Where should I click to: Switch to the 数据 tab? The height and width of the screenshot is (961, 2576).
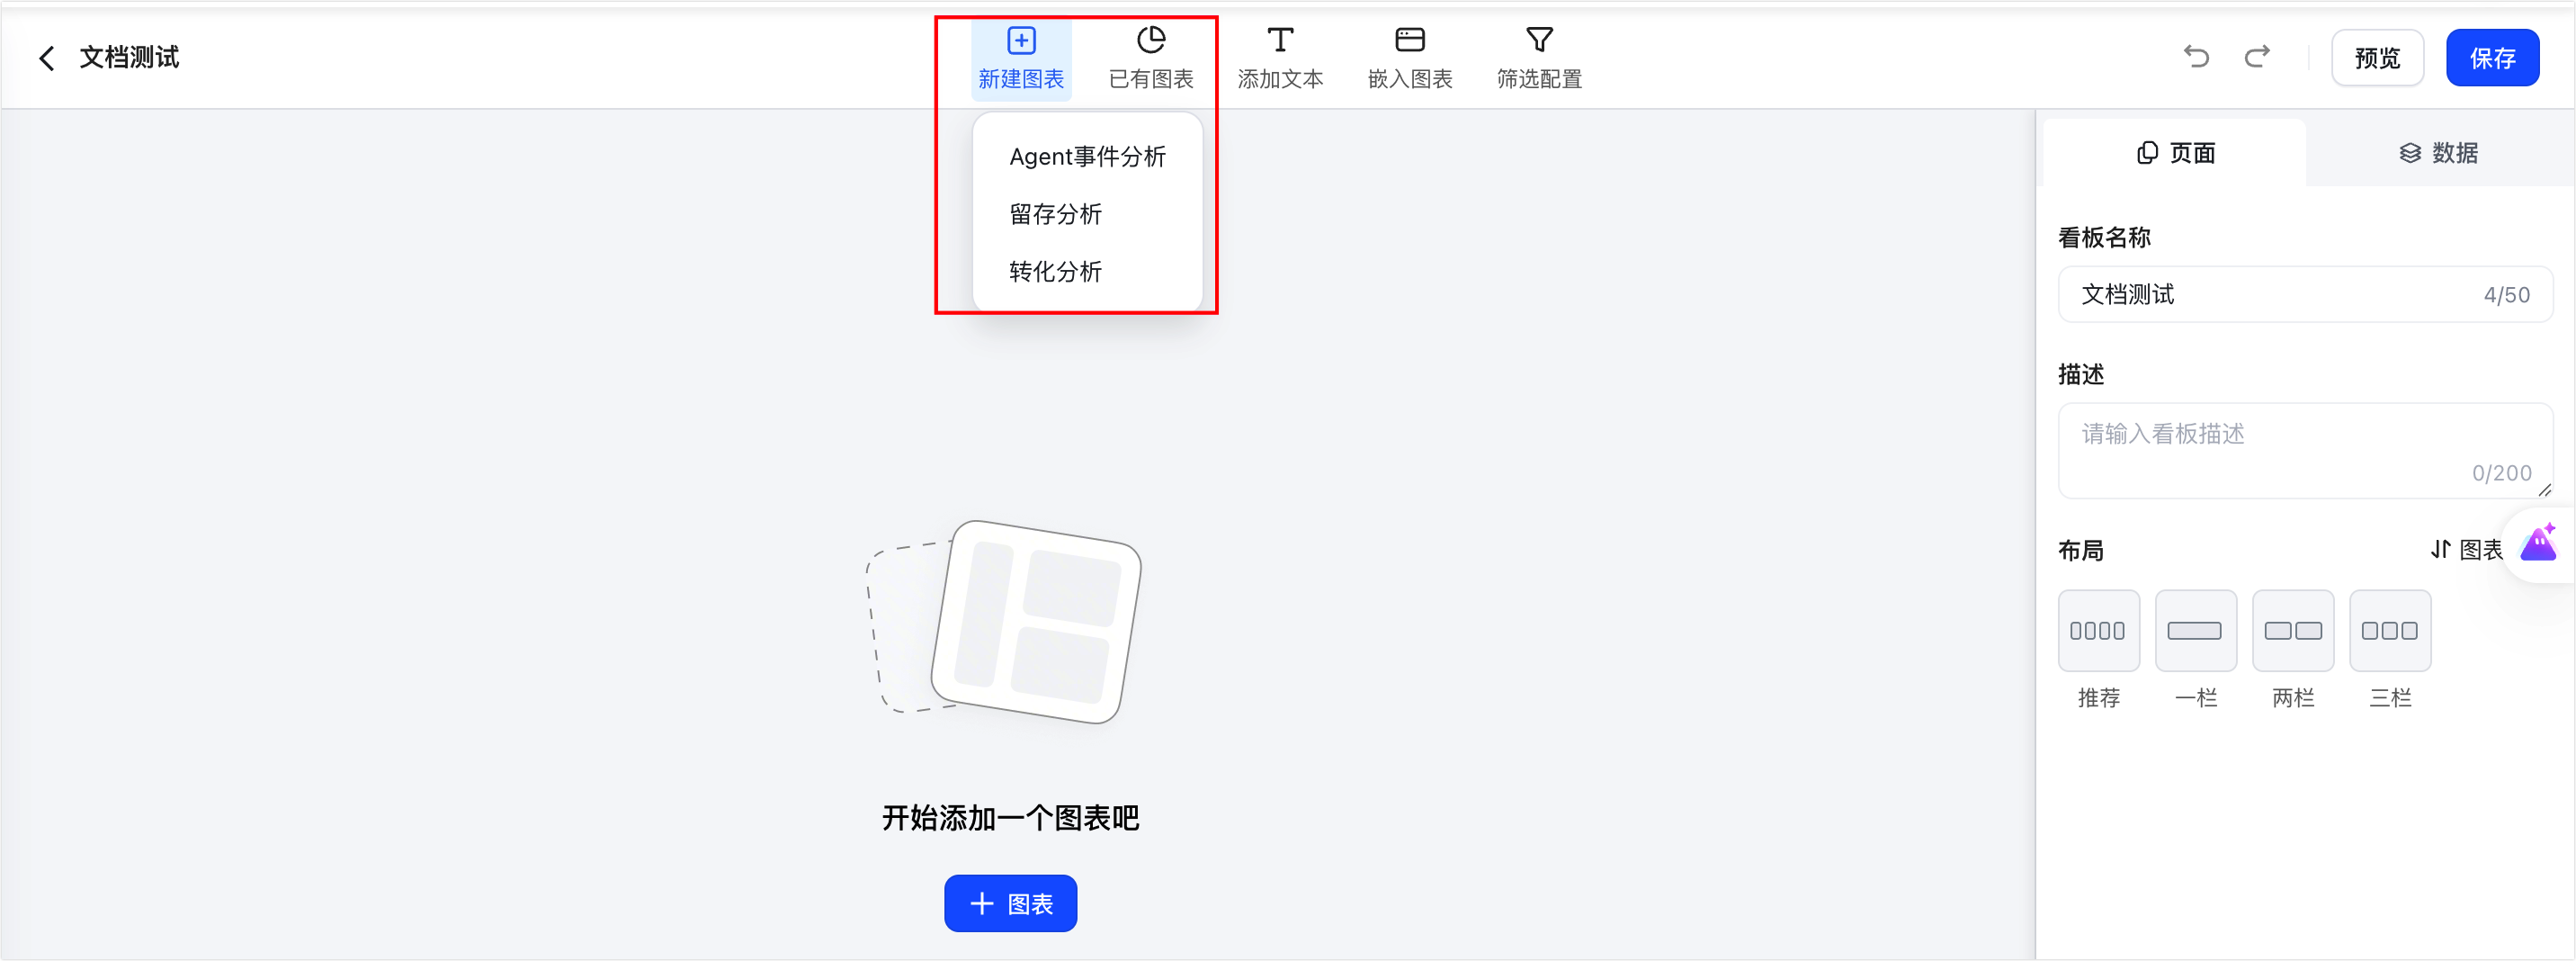coord(2438,153)
